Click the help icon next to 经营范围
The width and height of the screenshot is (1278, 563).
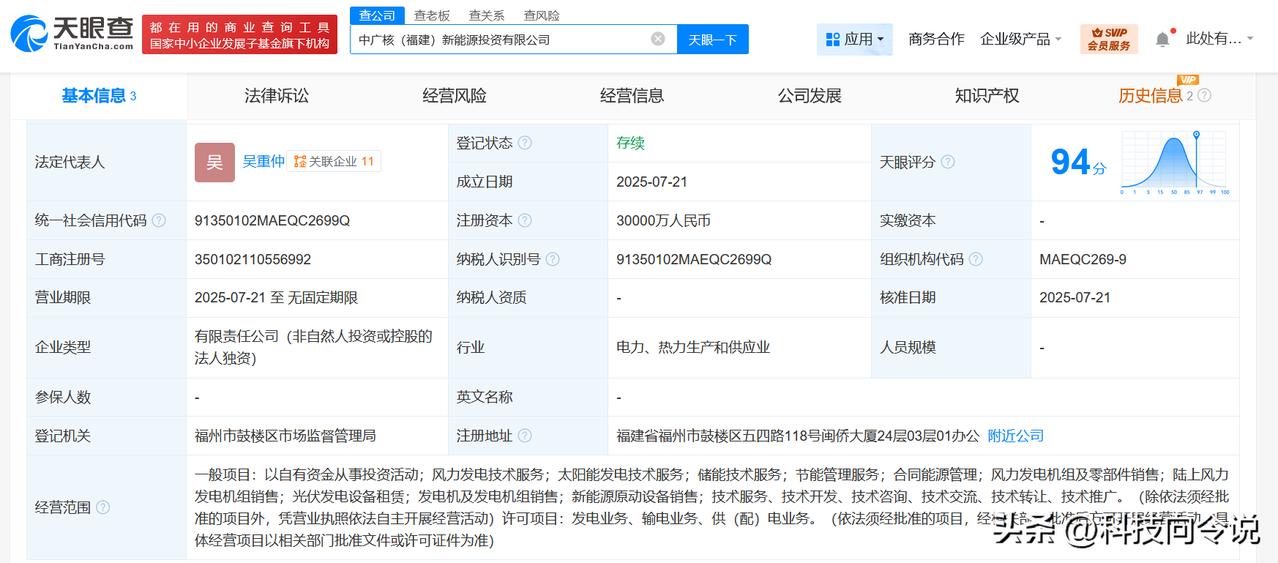tap(103, 508)
